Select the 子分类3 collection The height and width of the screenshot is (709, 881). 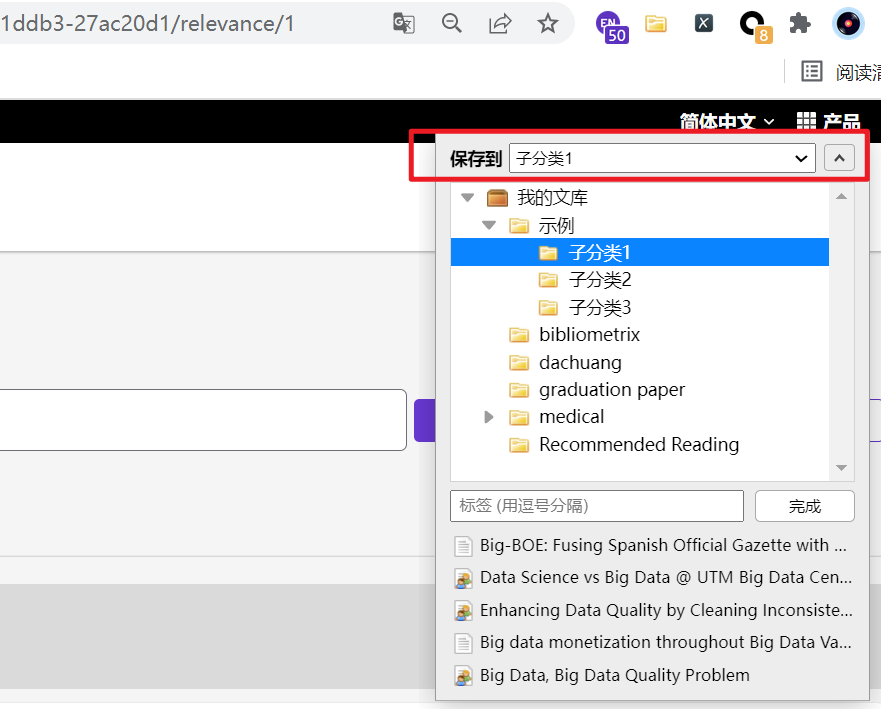click(x=600, y=307)
